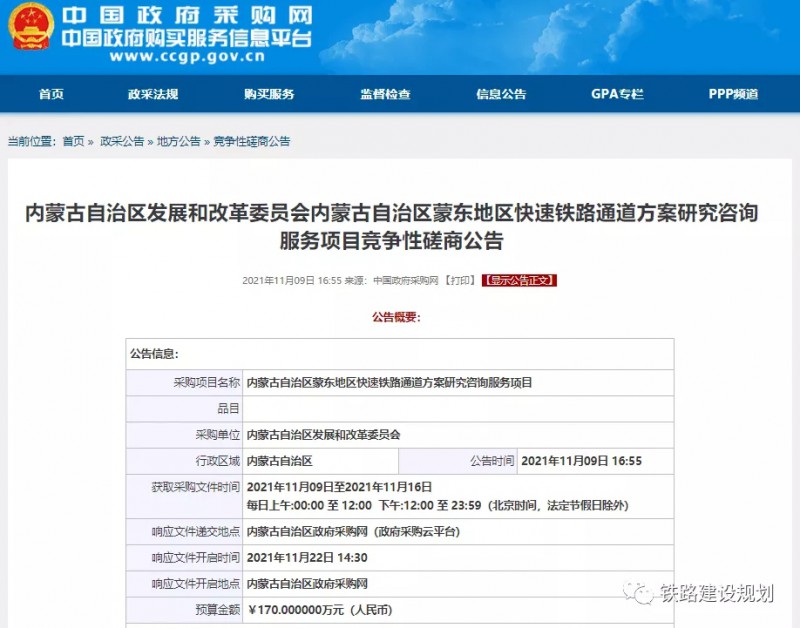Select submission place 内蒙古自治区政府采购网（政府采购云平台）
This screenshot has height=628, width=800.
click(x=353, y=532)
